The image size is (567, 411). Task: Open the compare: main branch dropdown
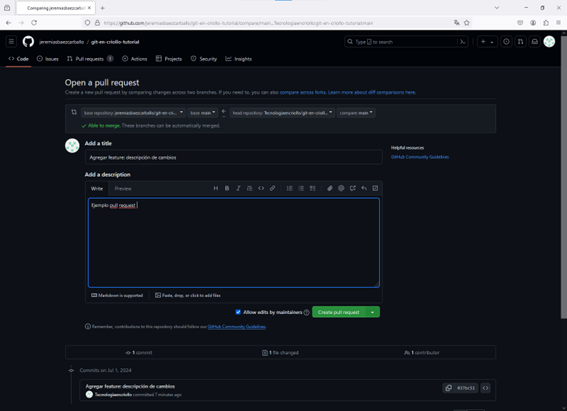coord(356,113)
